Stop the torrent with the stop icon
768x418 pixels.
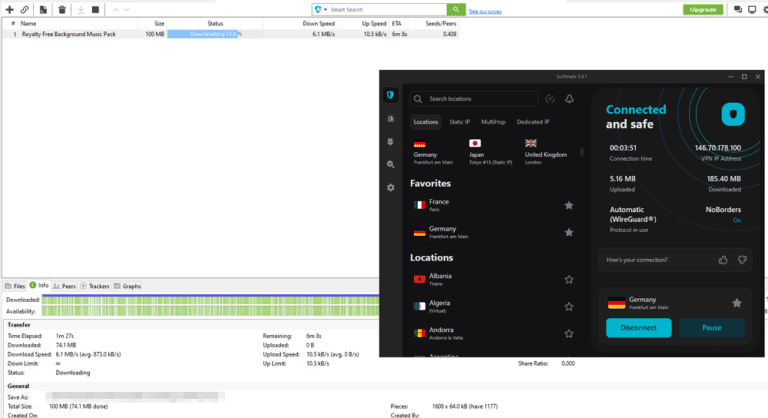click(x=95, y=9)
